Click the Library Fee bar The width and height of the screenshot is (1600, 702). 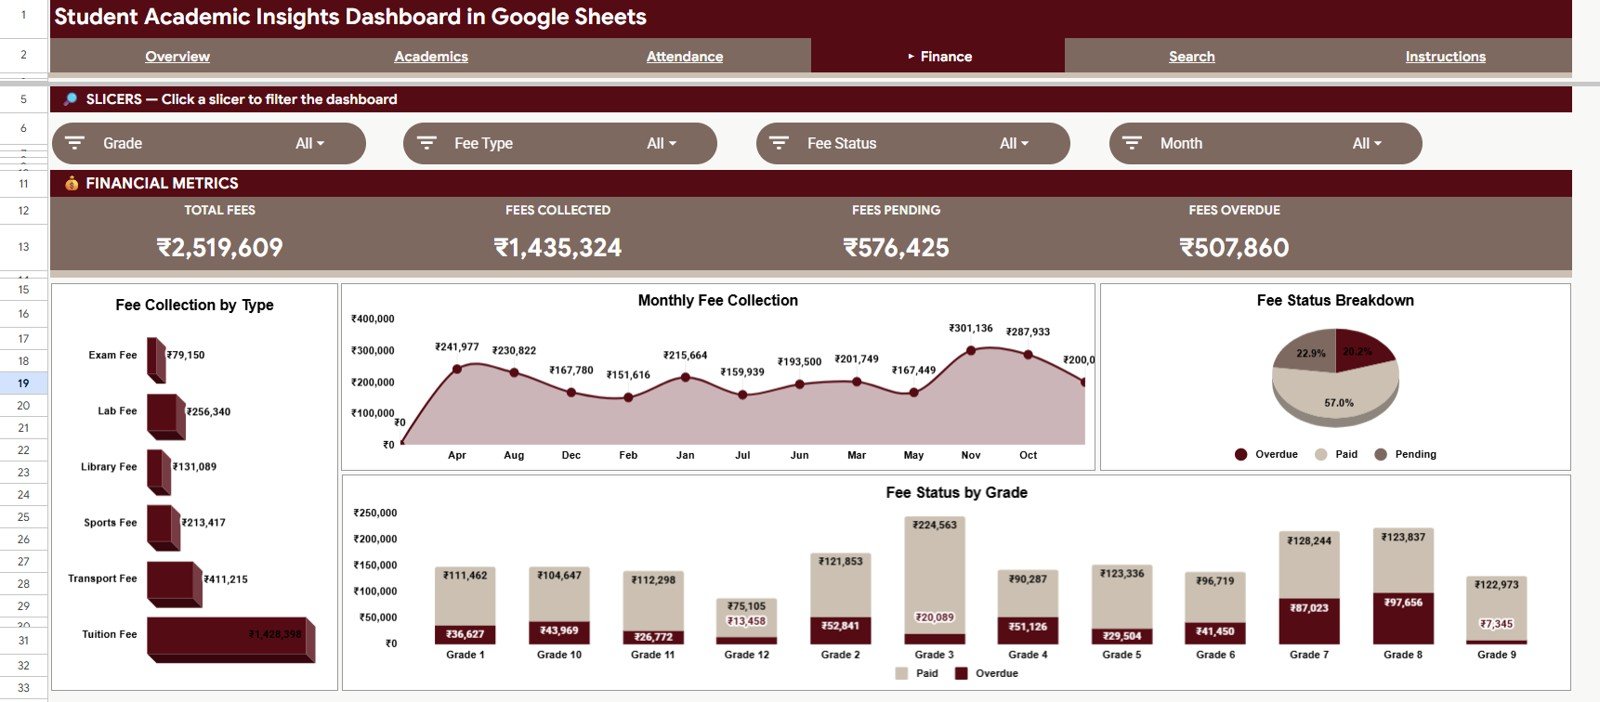pos(159,472)
